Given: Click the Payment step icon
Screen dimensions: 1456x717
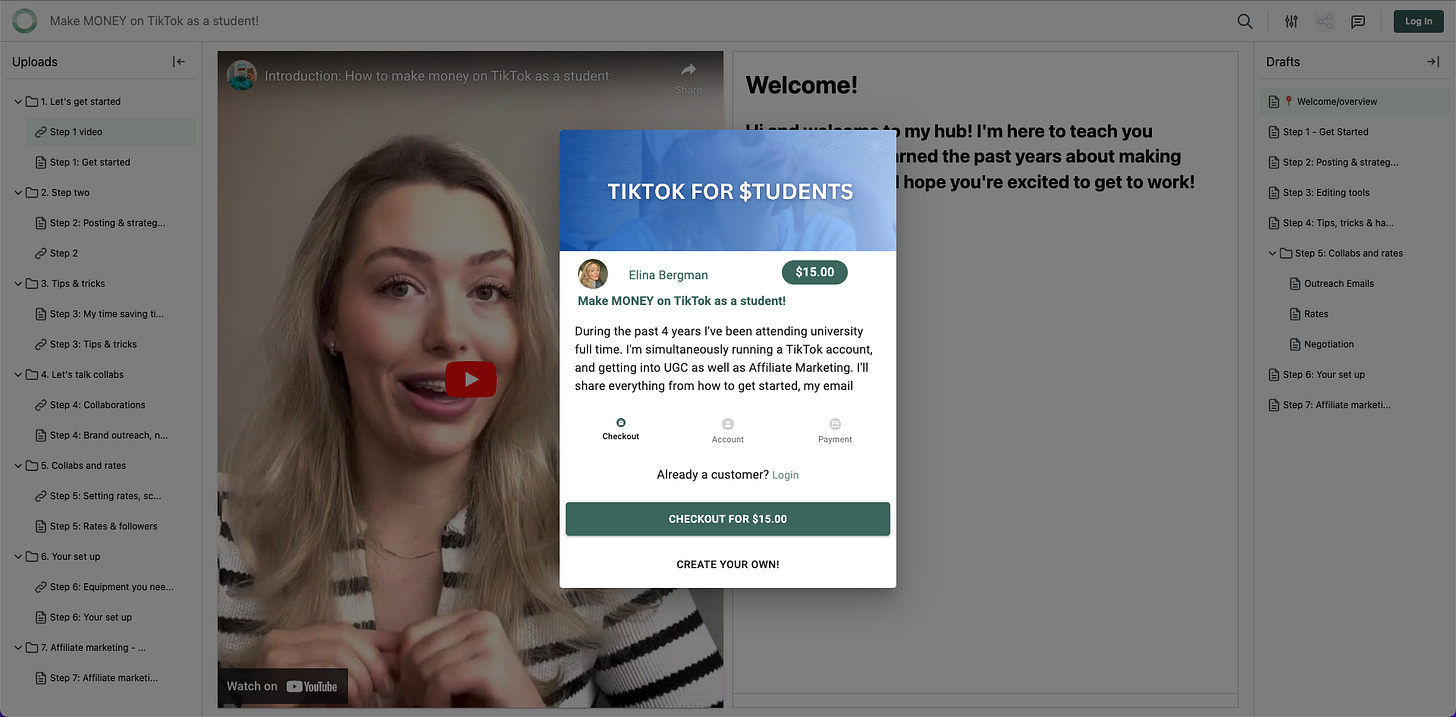Looking at the screenshot, I should coord(835,424).
